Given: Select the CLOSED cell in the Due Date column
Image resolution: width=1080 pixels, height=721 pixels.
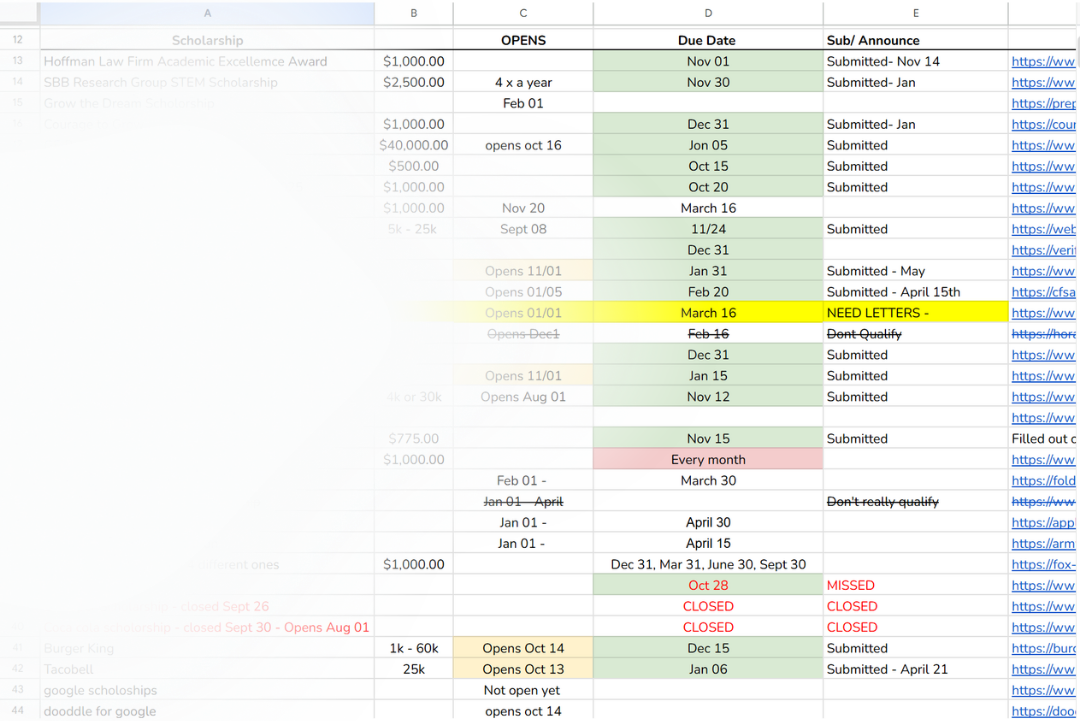Looking at the screenshot, I should pos(708,606).
